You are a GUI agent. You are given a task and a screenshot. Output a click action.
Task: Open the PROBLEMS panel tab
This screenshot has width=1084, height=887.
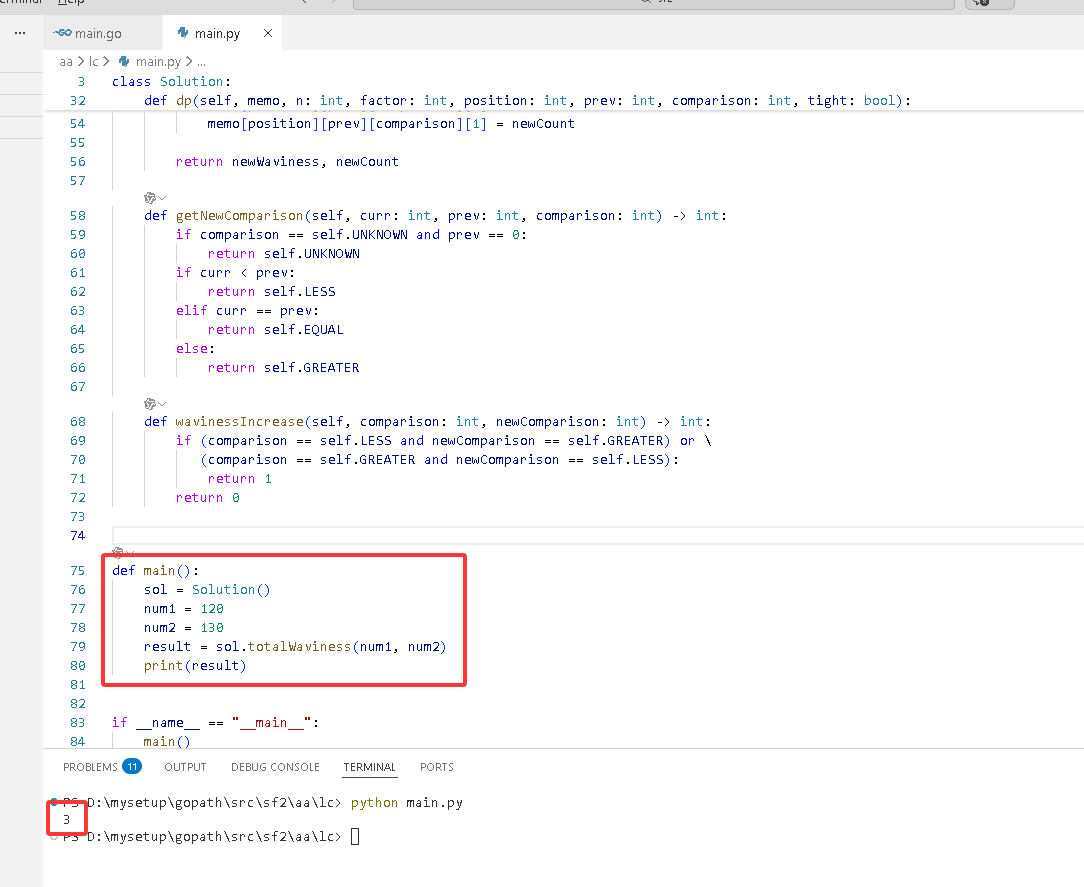(x=90, y=767)
